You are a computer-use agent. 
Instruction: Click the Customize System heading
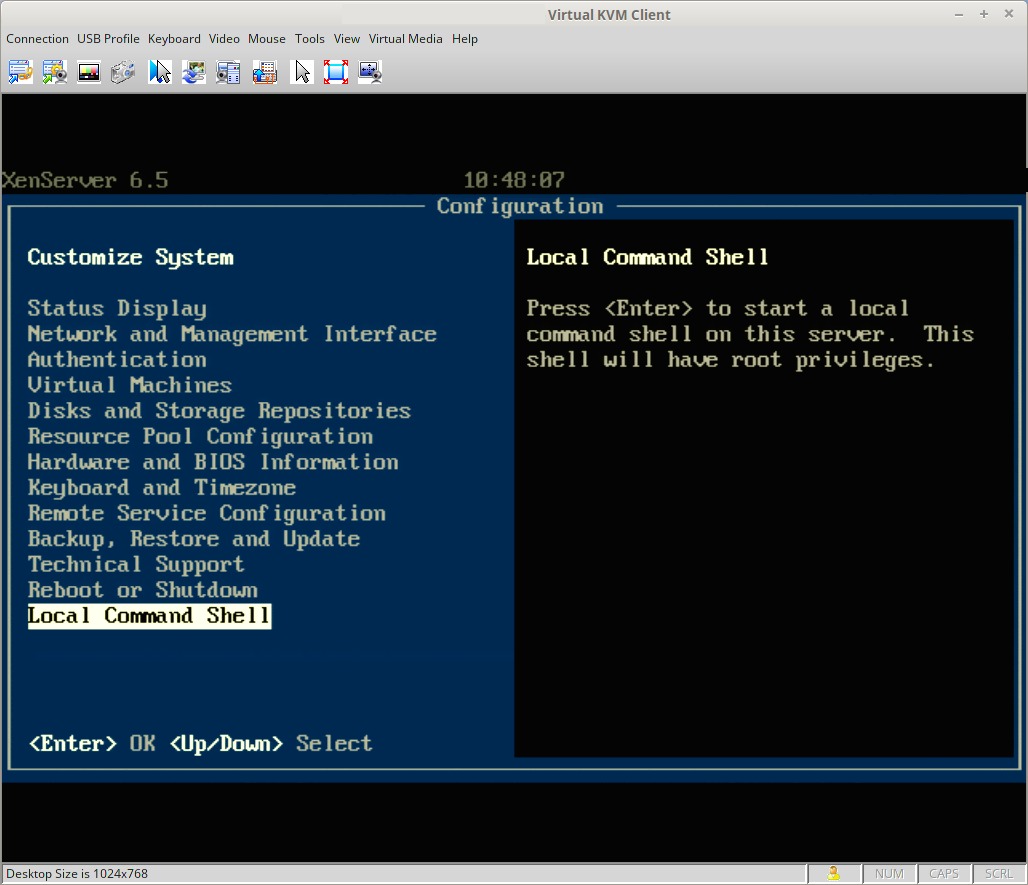(x=130, y=257)
